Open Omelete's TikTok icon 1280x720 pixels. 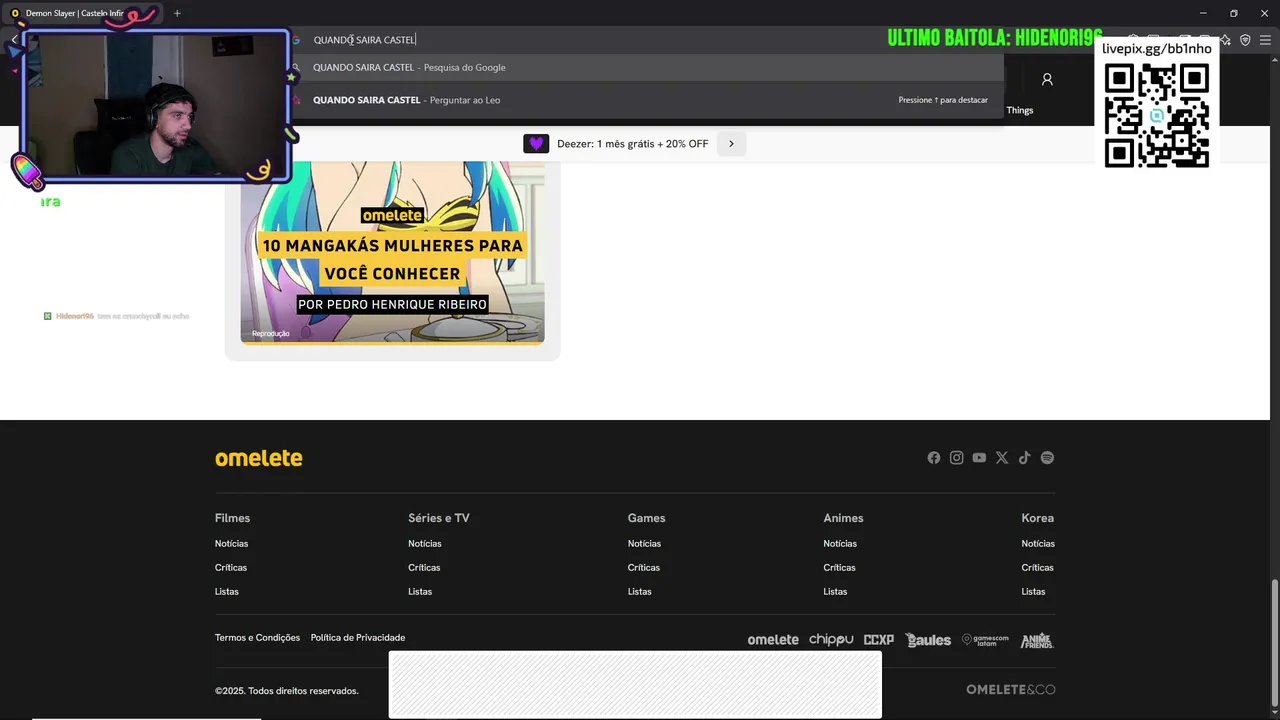coord(1025,458)
